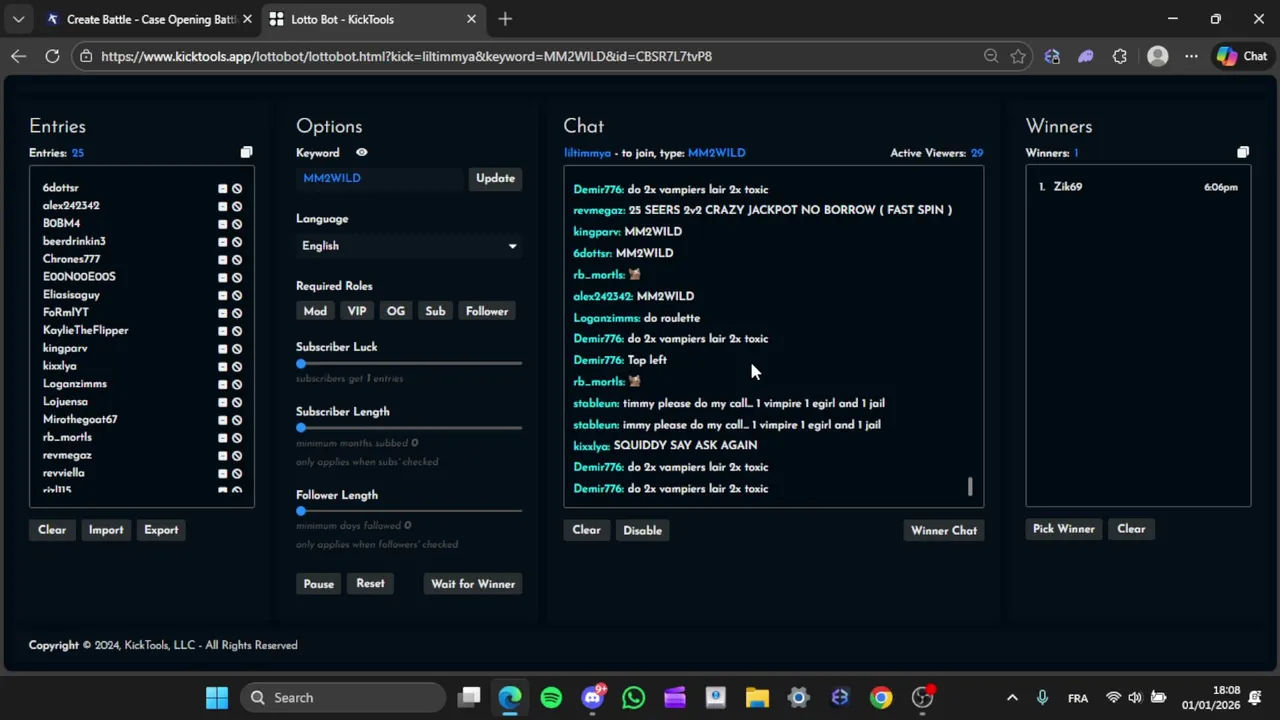The height and width of the screenshot is (720, 1280).
Task: Open Discord from the taskbar
Action: [593, 697]
